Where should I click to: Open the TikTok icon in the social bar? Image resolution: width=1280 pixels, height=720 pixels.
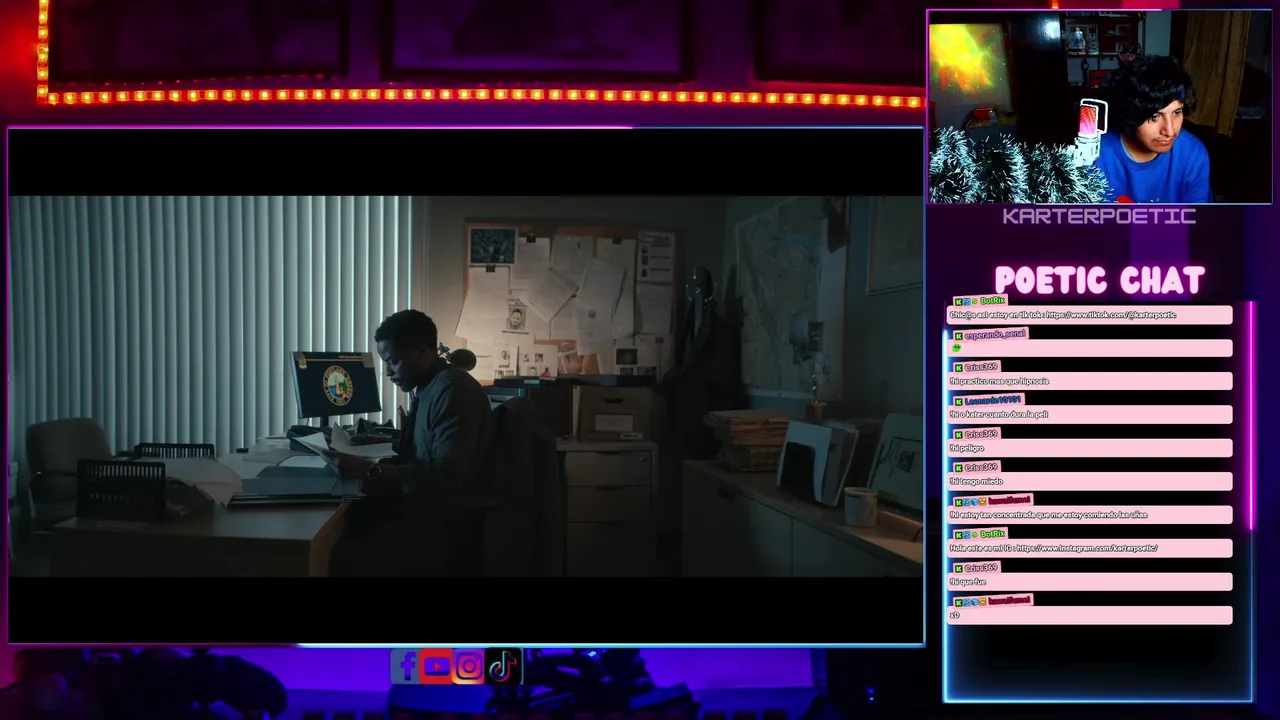click(x=502, y=666)
